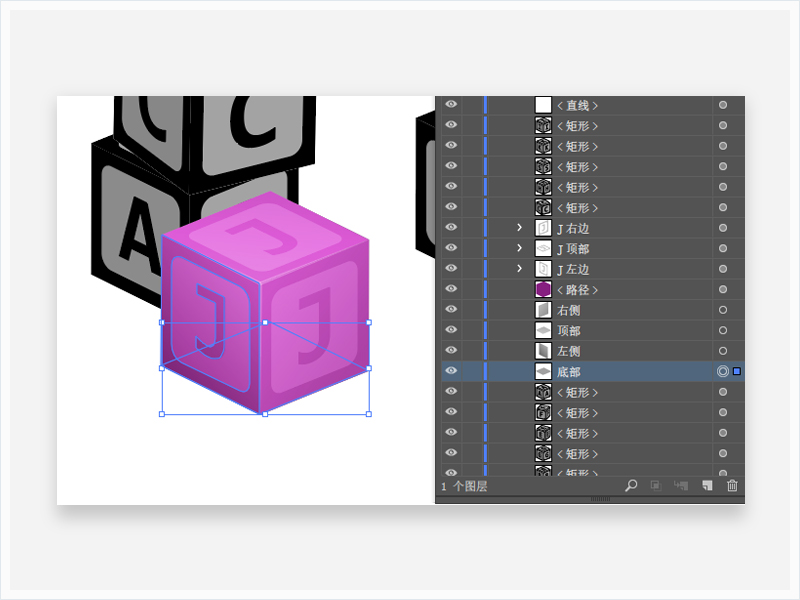Viewport: 800px width, 600px height.
Task: Click target circle of 顶部 layer
Action: (723, 331)
